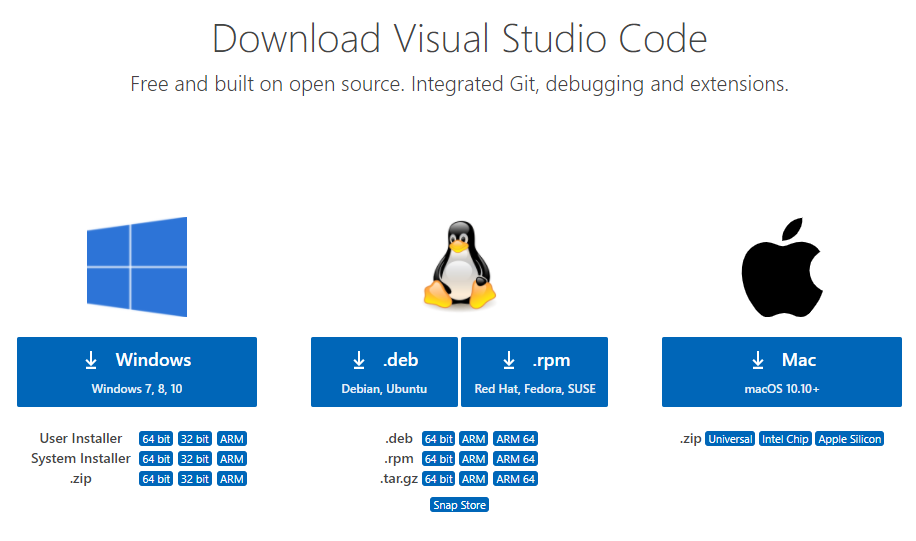Get the Windows User Installer 64 bit
The height and width of the screenshot is (541, 916).
[x=156, y=439]
